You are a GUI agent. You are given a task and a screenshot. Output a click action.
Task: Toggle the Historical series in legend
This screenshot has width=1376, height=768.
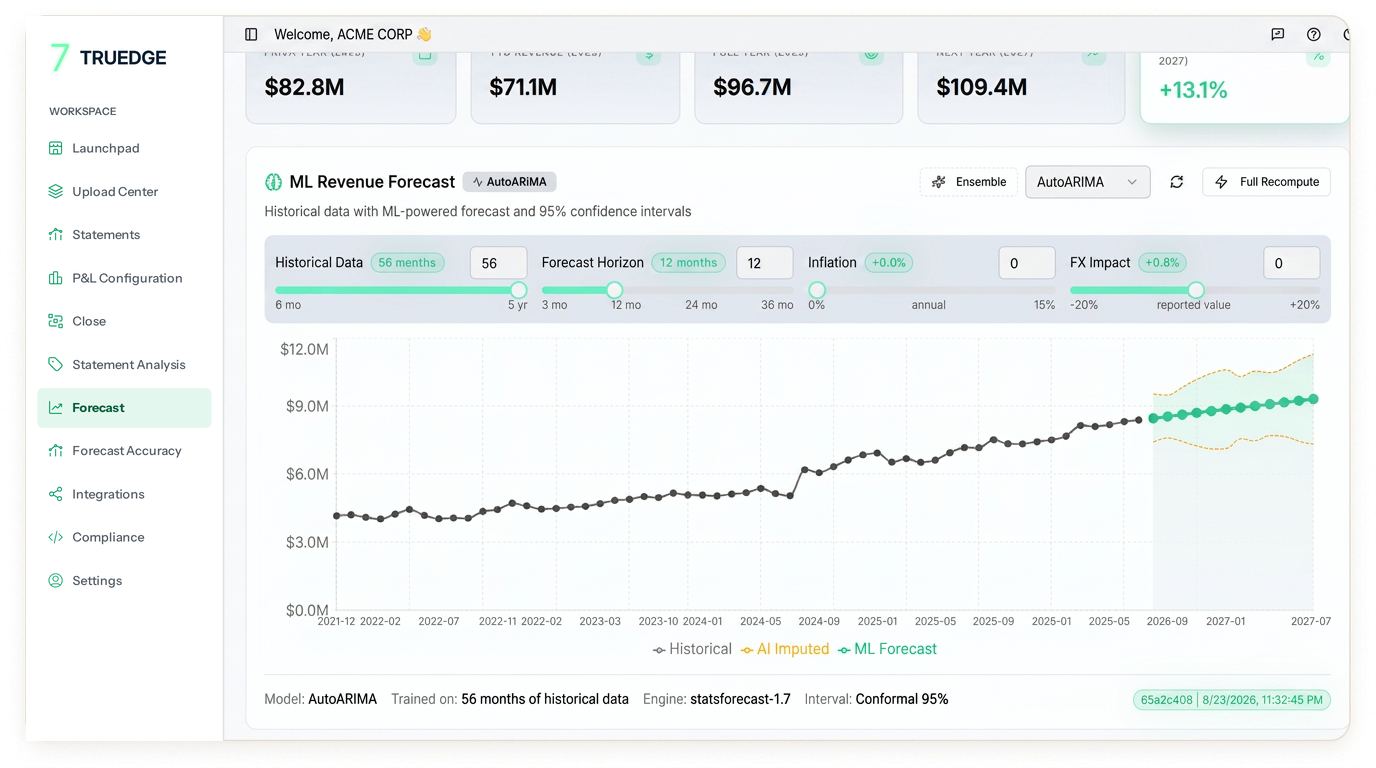click(692, 649)
